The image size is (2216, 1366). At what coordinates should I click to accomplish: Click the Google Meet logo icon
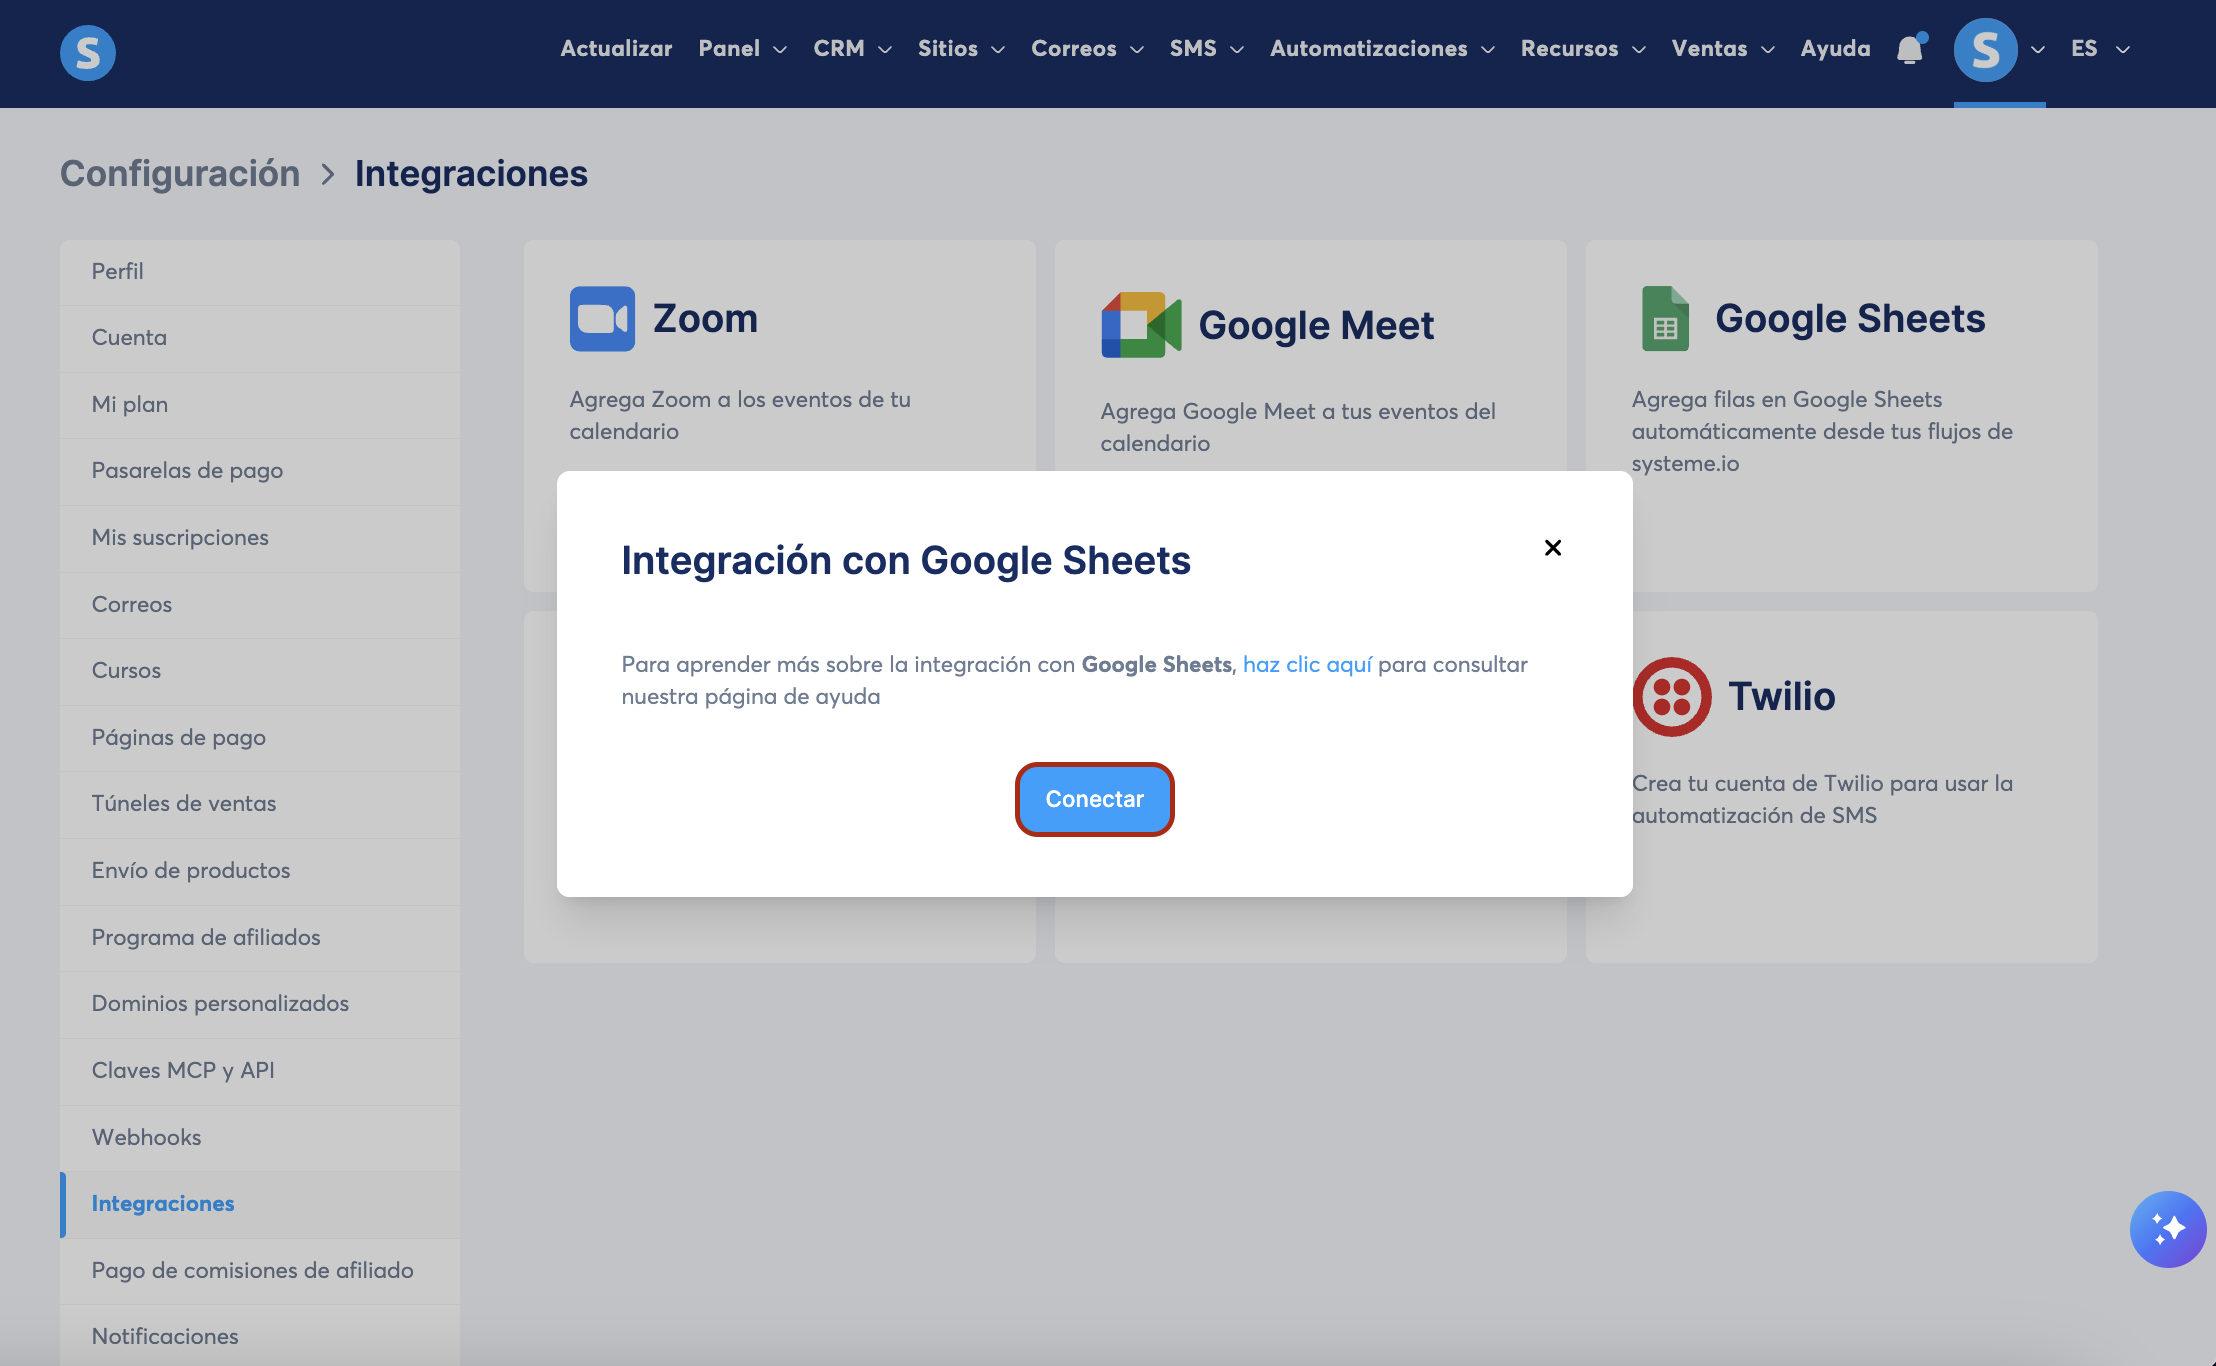pyautogui.click(x=1141, y=325)
